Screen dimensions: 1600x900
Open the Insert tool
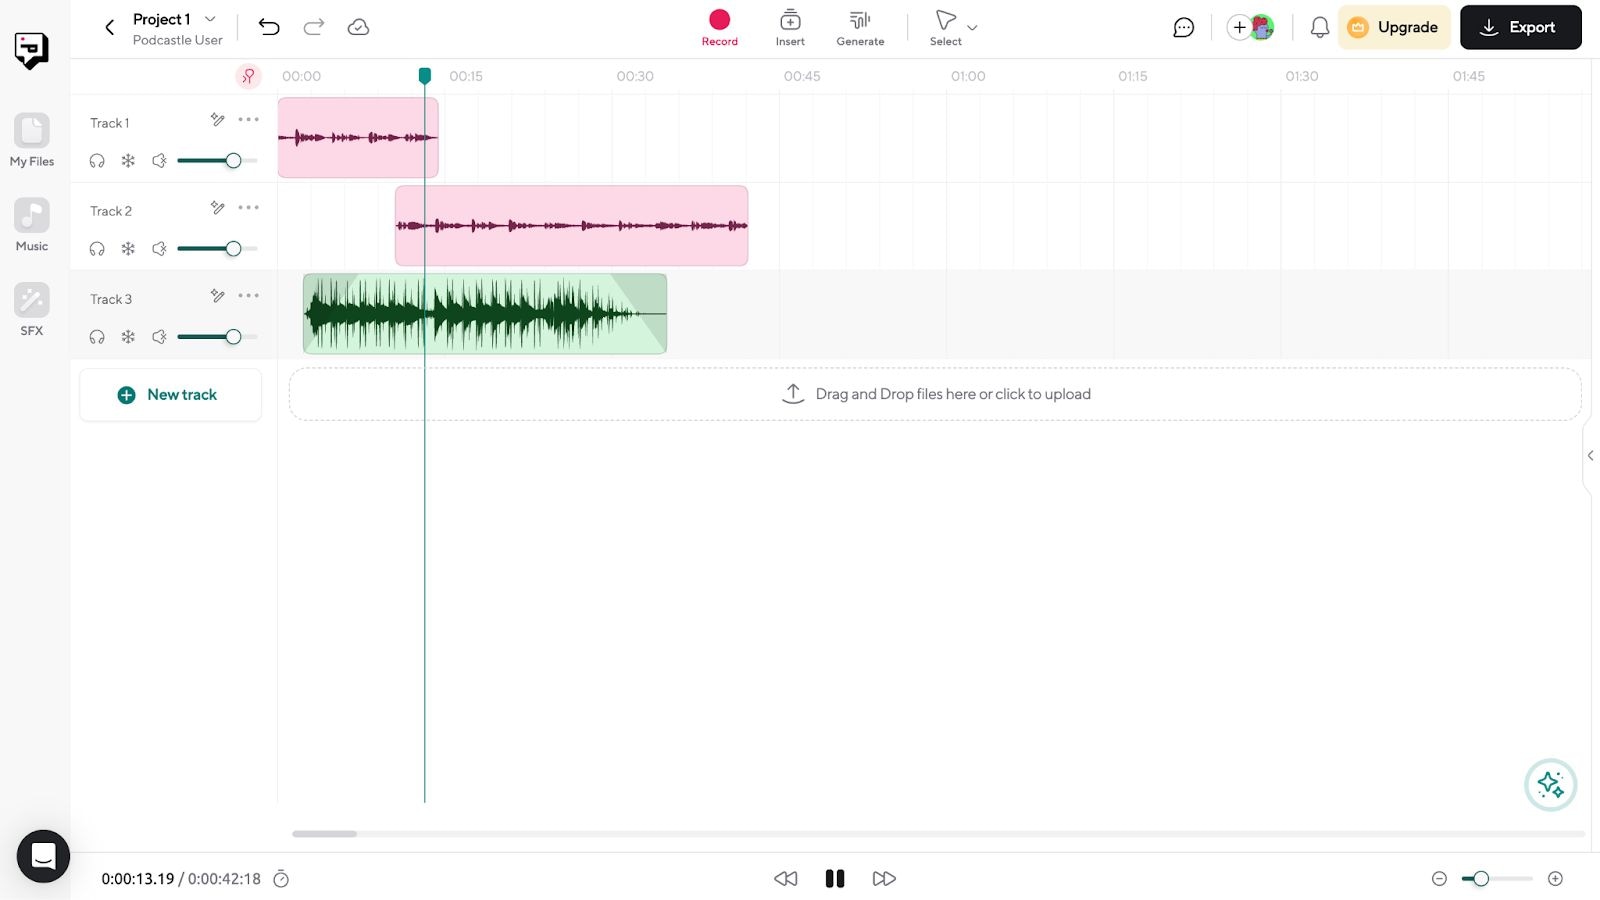click(x=790, y=27)
